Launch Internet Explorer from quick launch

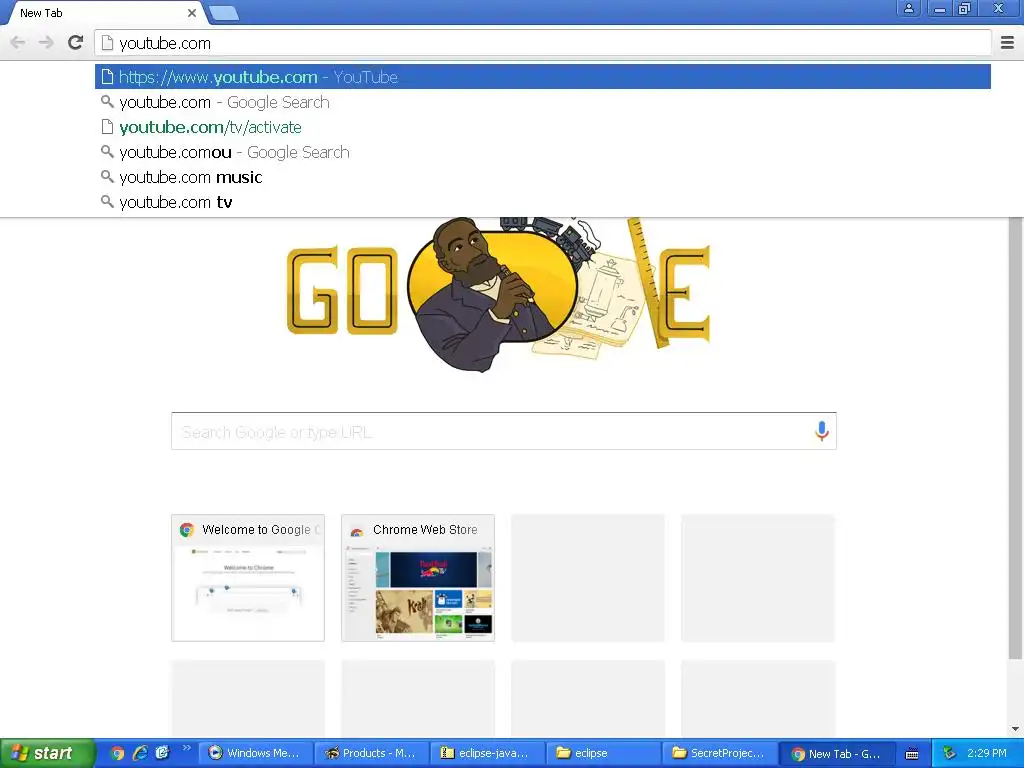(x=140, y=753)
